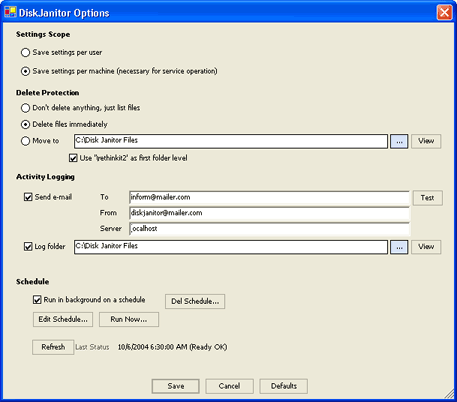Click the Settings Scope heading
The image size is (457, 402).
43,34
